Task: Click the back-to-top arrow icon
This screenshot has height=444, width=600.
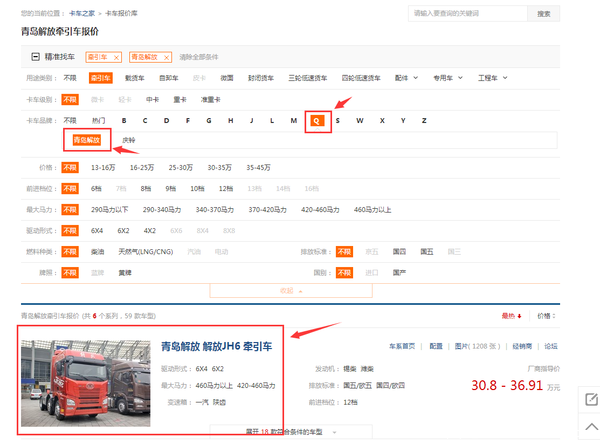Action: (x=591, y=426)
